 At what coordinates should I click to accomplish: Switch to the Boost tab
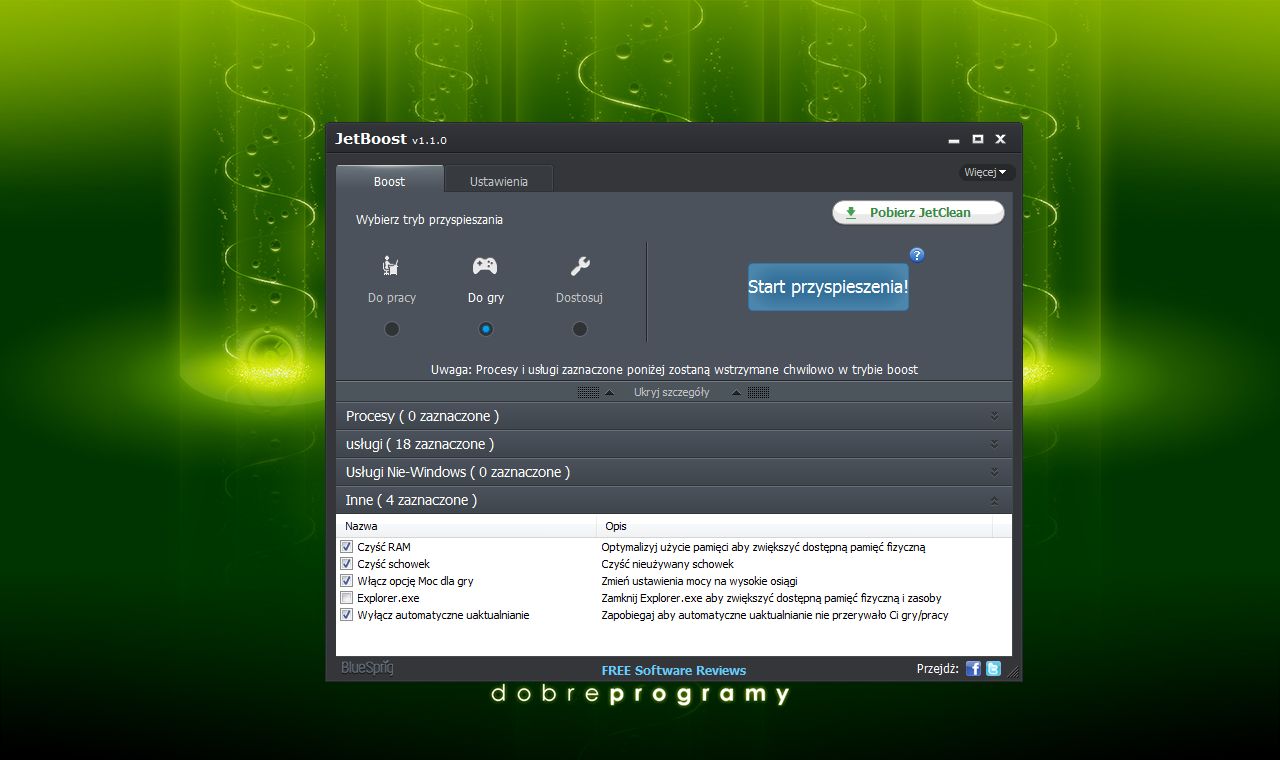389,180
